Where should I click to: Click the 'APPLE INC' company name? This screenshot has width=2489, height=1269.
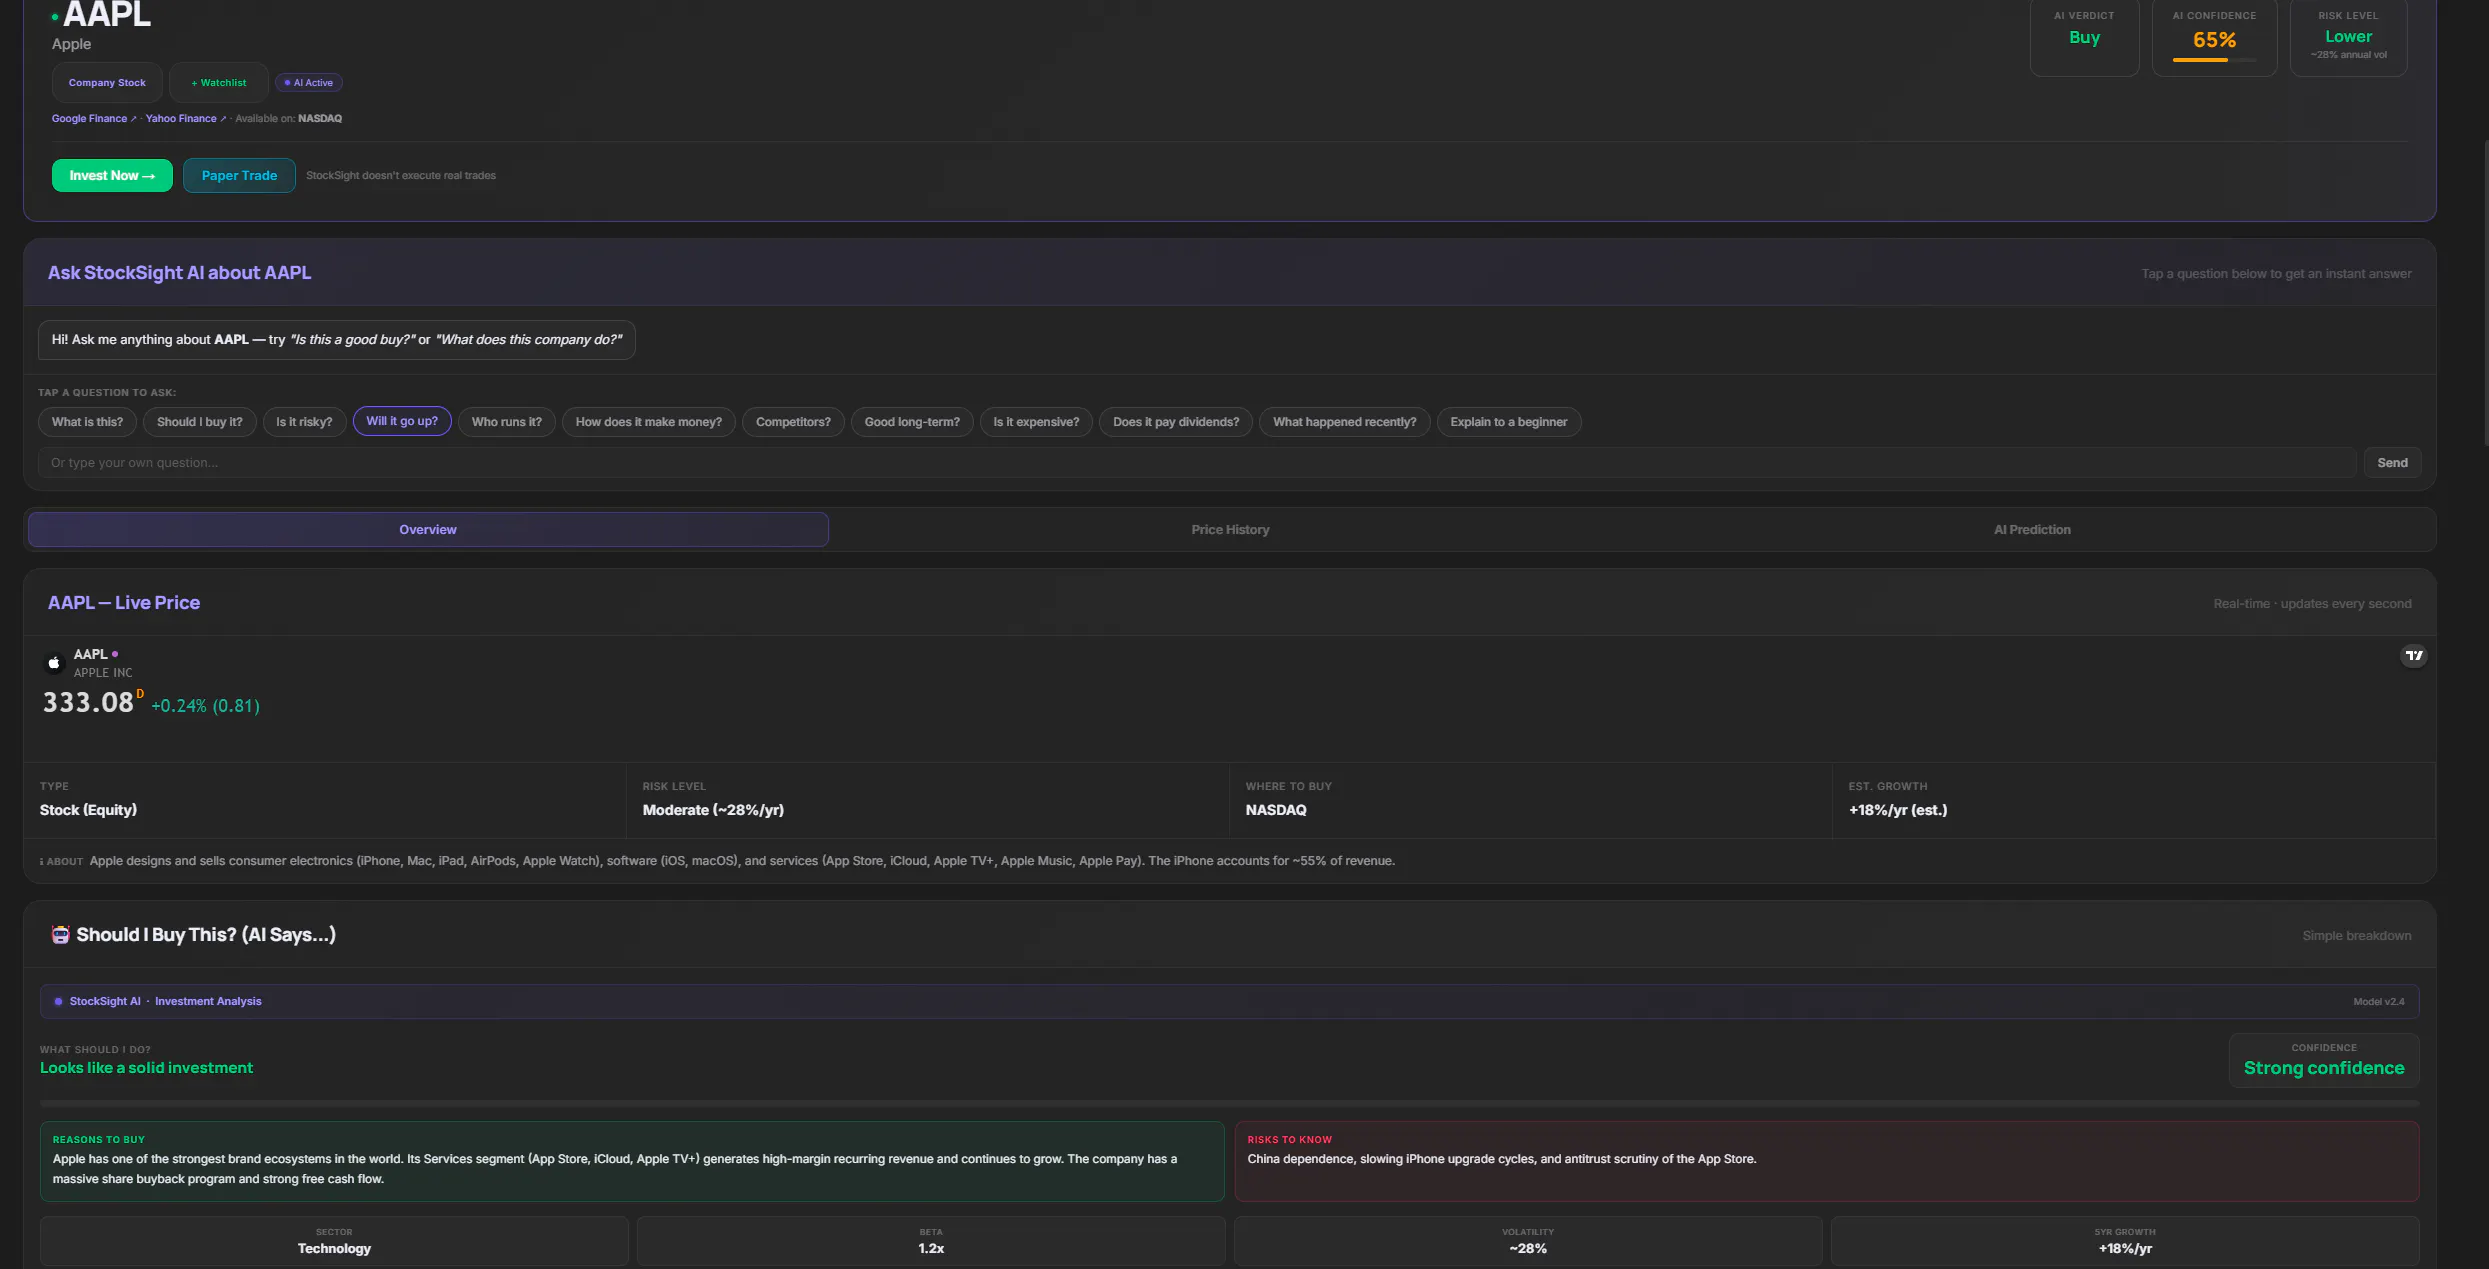pos(103,673)
